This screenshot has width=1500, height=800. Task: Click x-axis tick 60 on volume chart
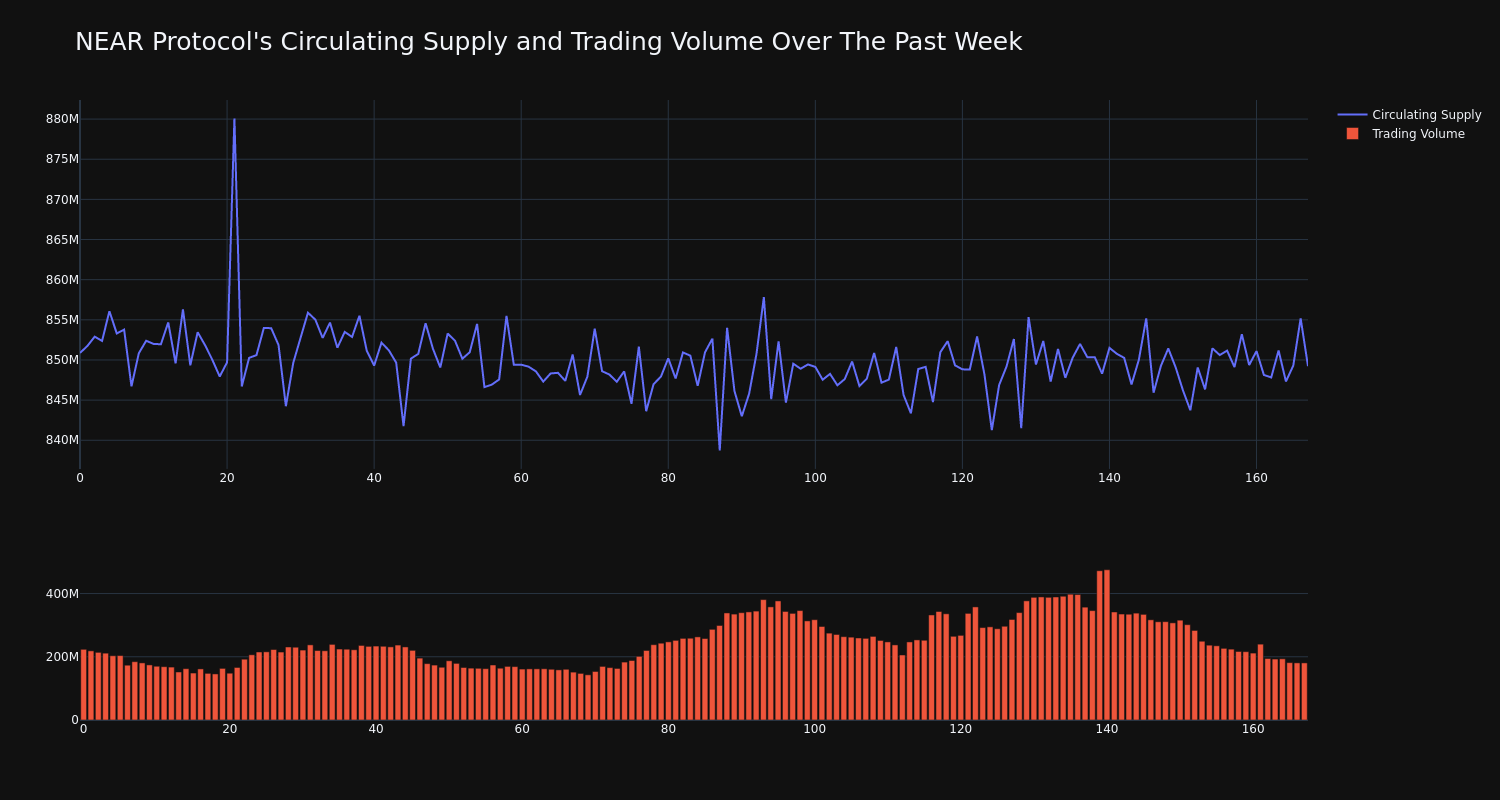click(522, 729)
